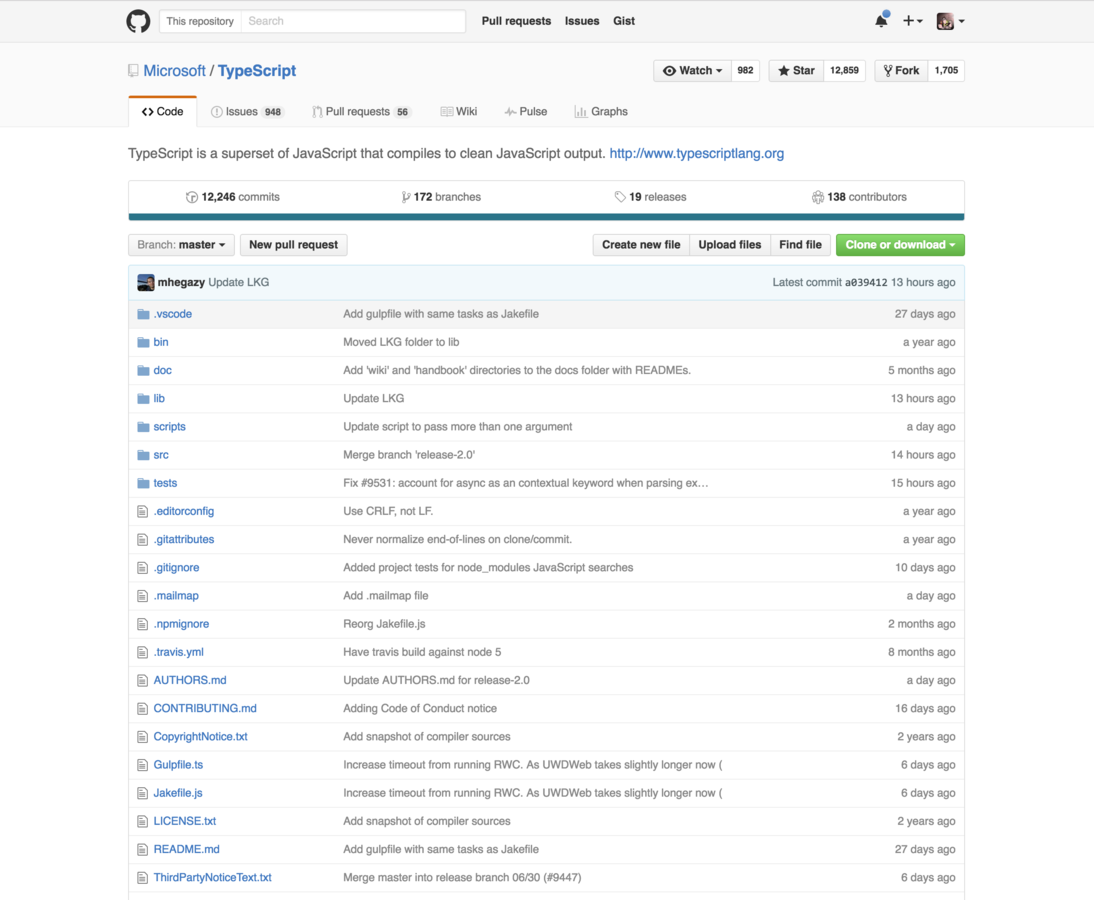Open the CopyrightNotice.txt file name
This screenshot has width=1094, height=900.
[200, 737]
